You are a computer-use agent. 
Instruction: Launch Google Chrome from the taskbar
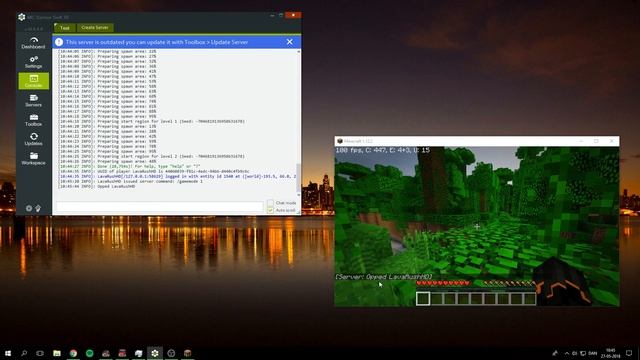tap(73, 353)
